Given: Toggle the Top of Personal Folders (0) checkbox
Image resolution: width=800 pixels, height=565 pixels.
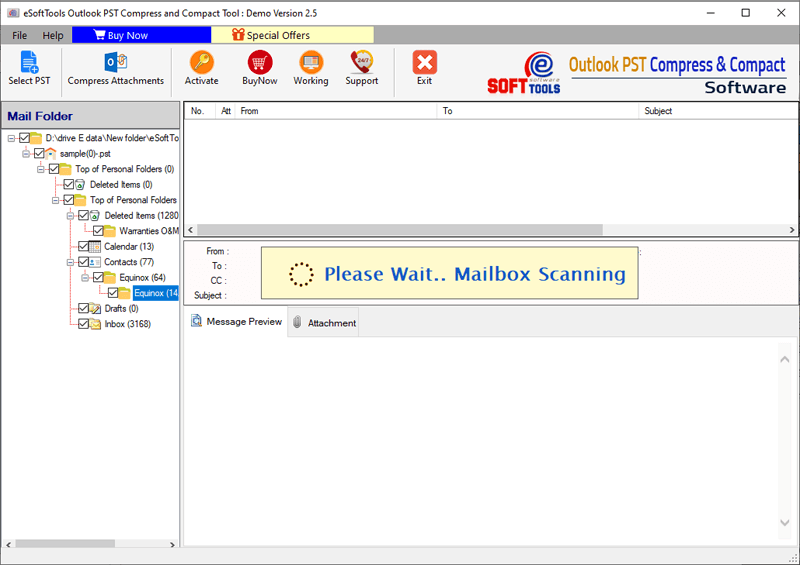Looking at the screenshot, I should point(54,169).
